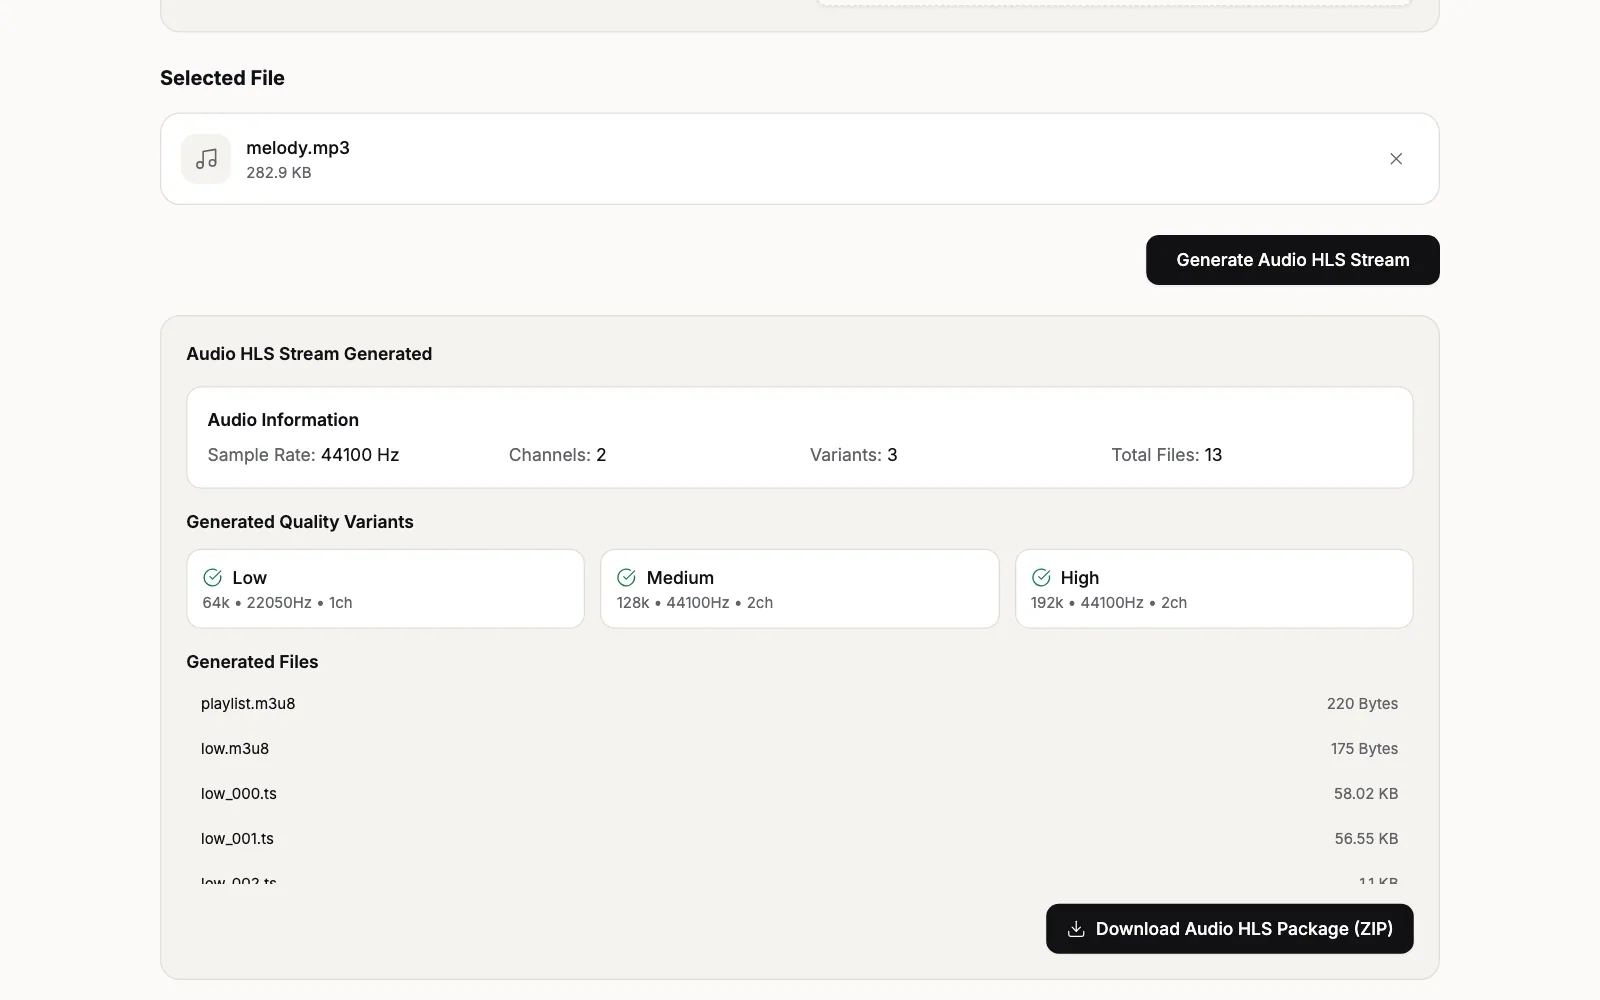The height and width of the screenshot is (1000, 1600).
Task: Click the melody.mp3 file name
Action: [x=298, y=148]
